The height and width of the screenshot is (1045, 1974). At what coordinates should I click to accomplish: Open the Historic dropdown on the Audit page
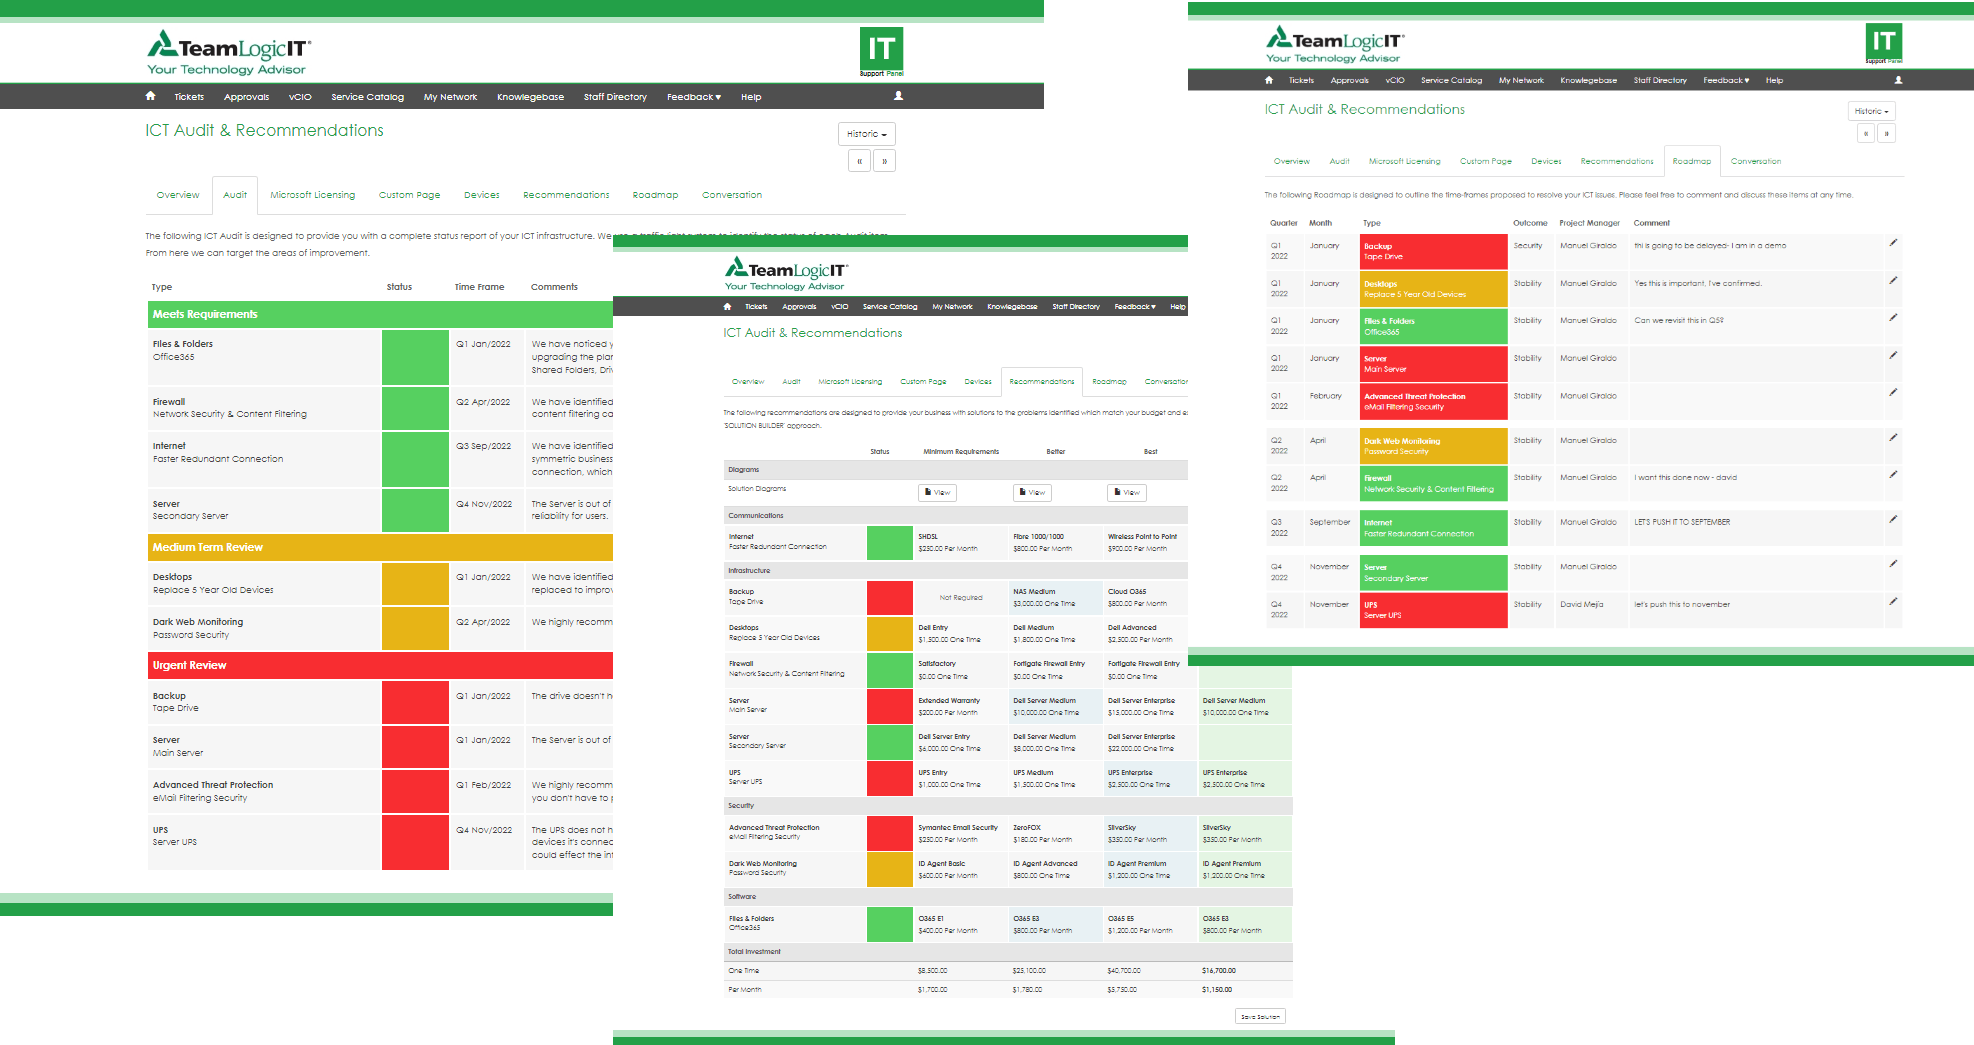coord(866,134)
